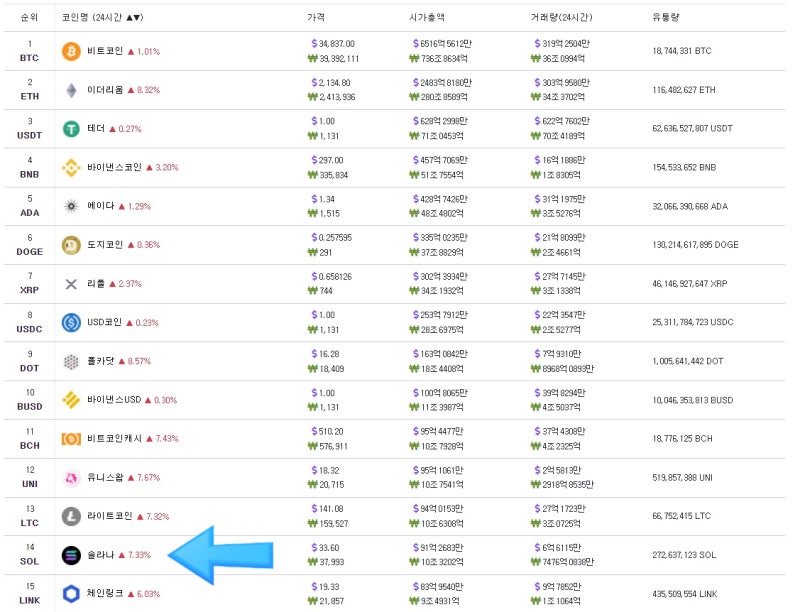Viewport: 800px width, 612px height.
Task: Click the LINK ticker symbol
Action: pos(29,601)
